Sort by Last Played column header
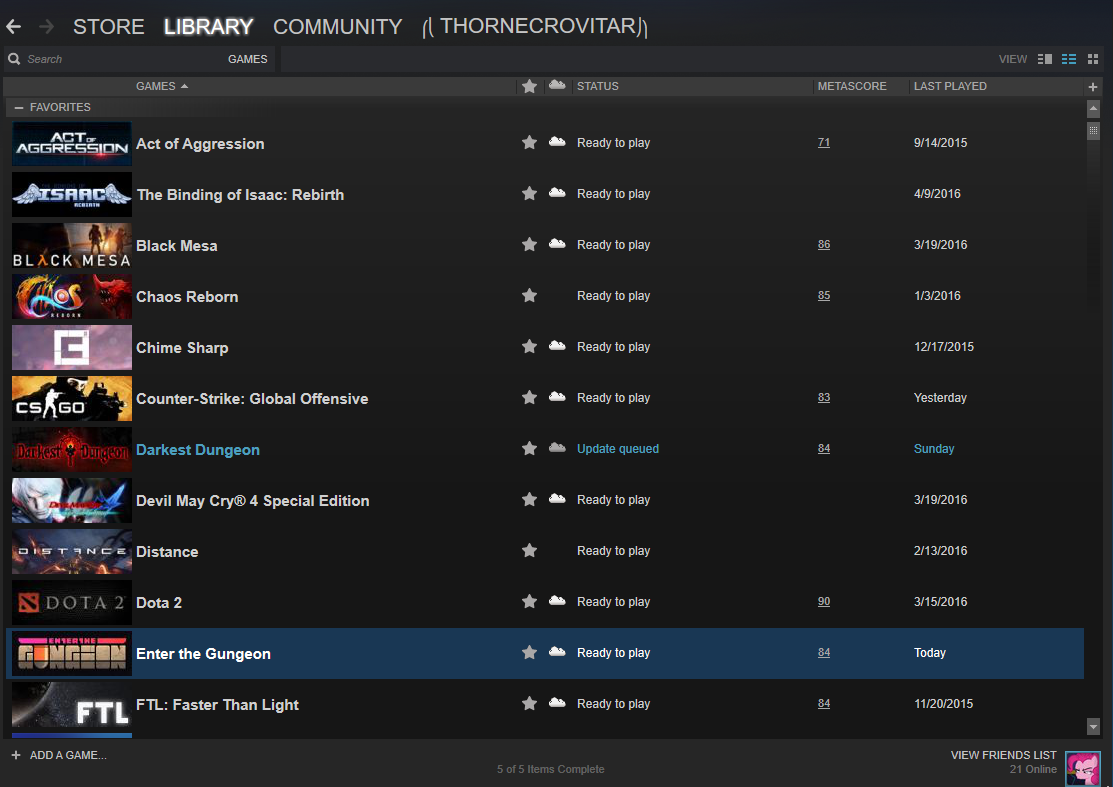The width and height of the screenshot is (1113, 787). coord(950,86)
